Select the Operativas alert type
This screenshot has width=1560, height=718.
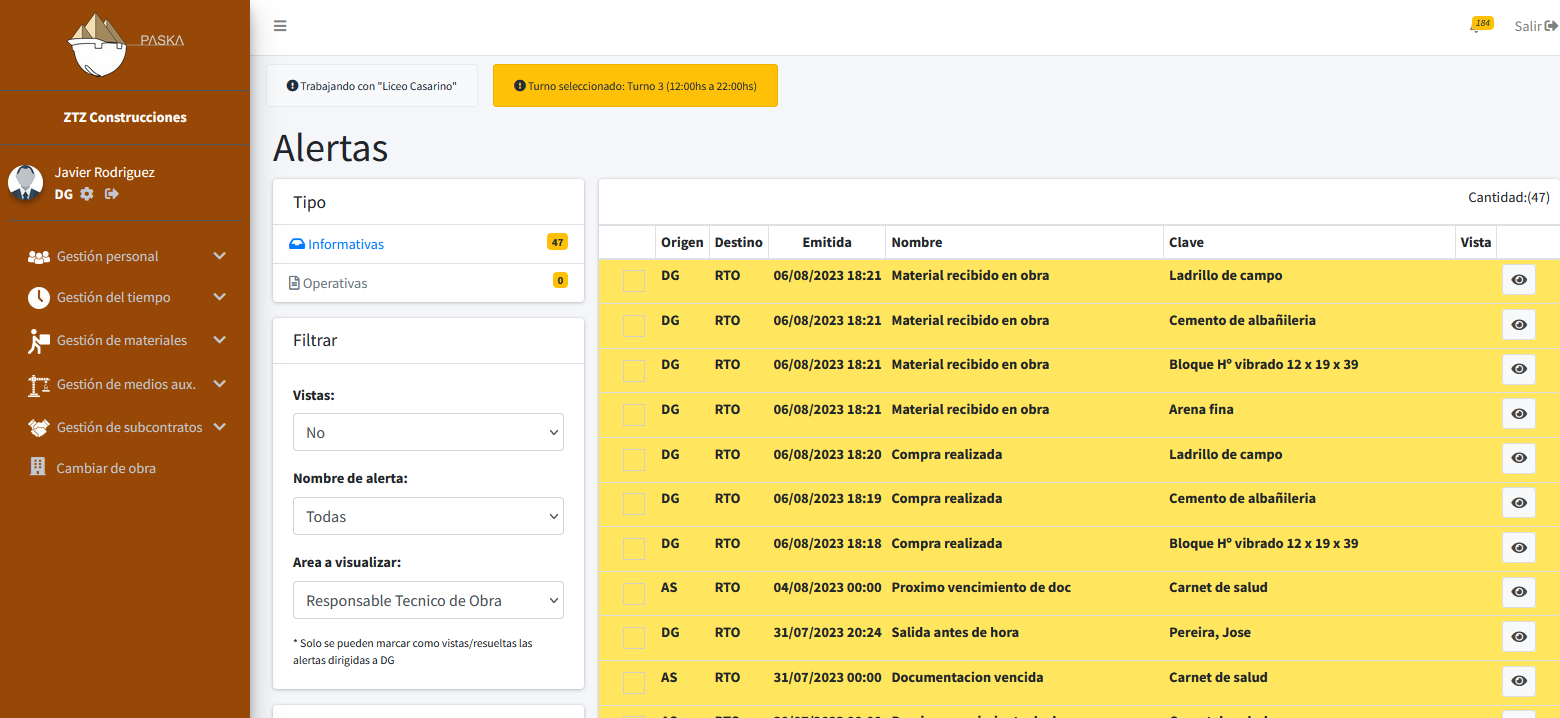(428, 283)
